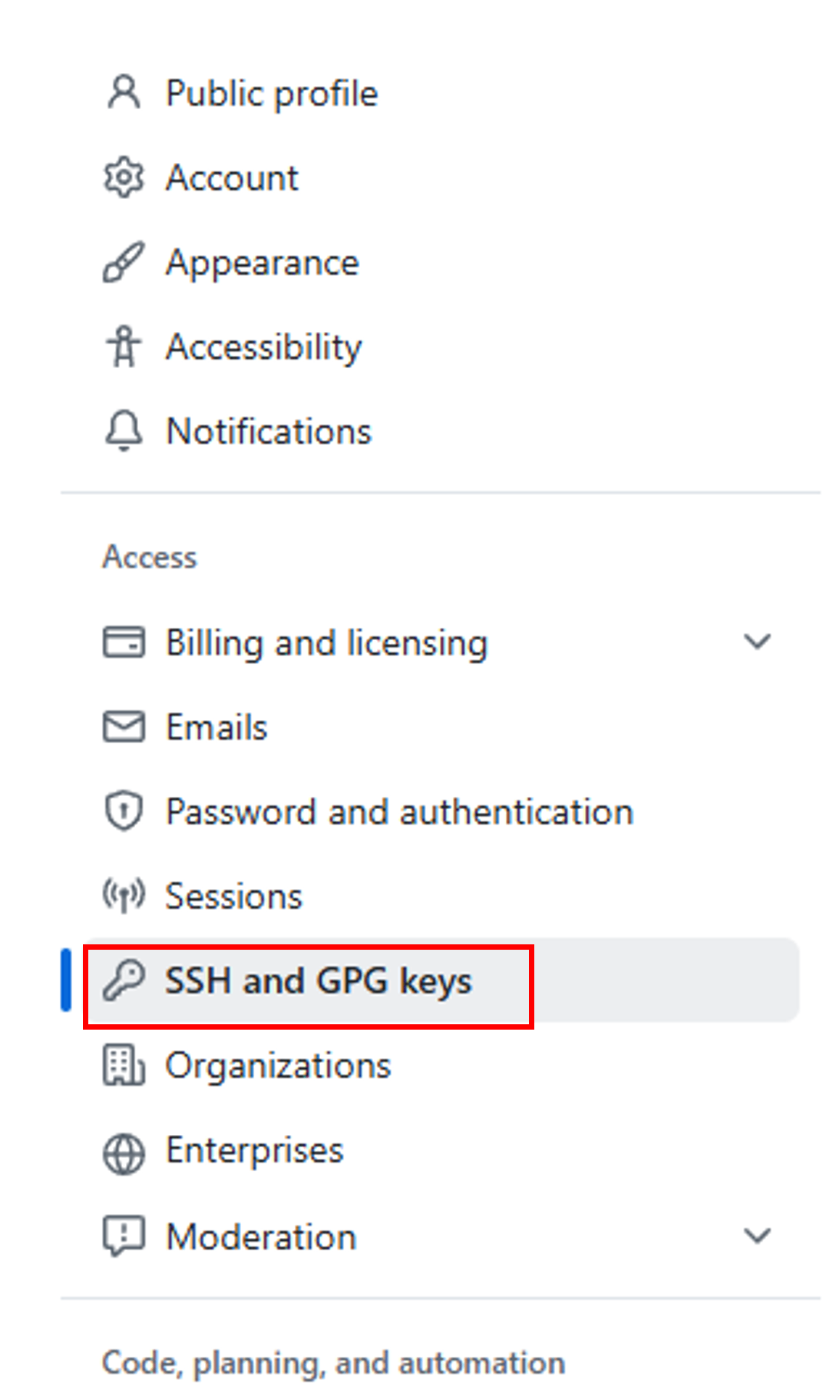Click the Appearance paintbrush icon
This screenshot has width=826, height=1400.
coord(124,263)
